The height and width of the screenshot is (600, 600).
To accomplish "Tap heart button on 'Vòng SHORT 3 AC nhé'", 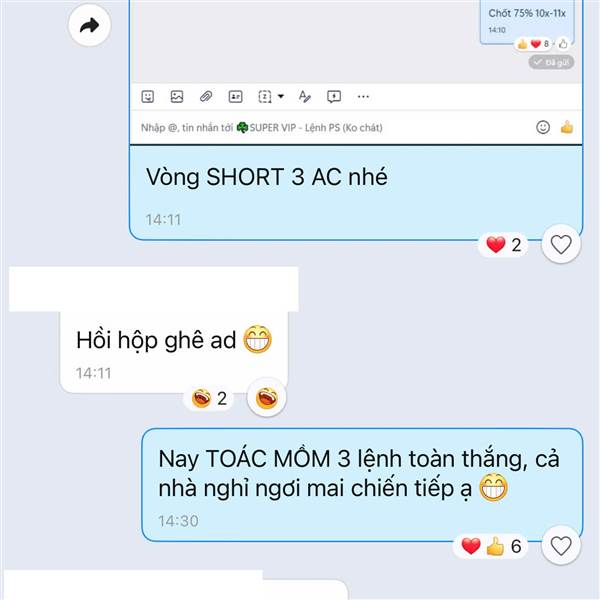I will tap(561, 244).
